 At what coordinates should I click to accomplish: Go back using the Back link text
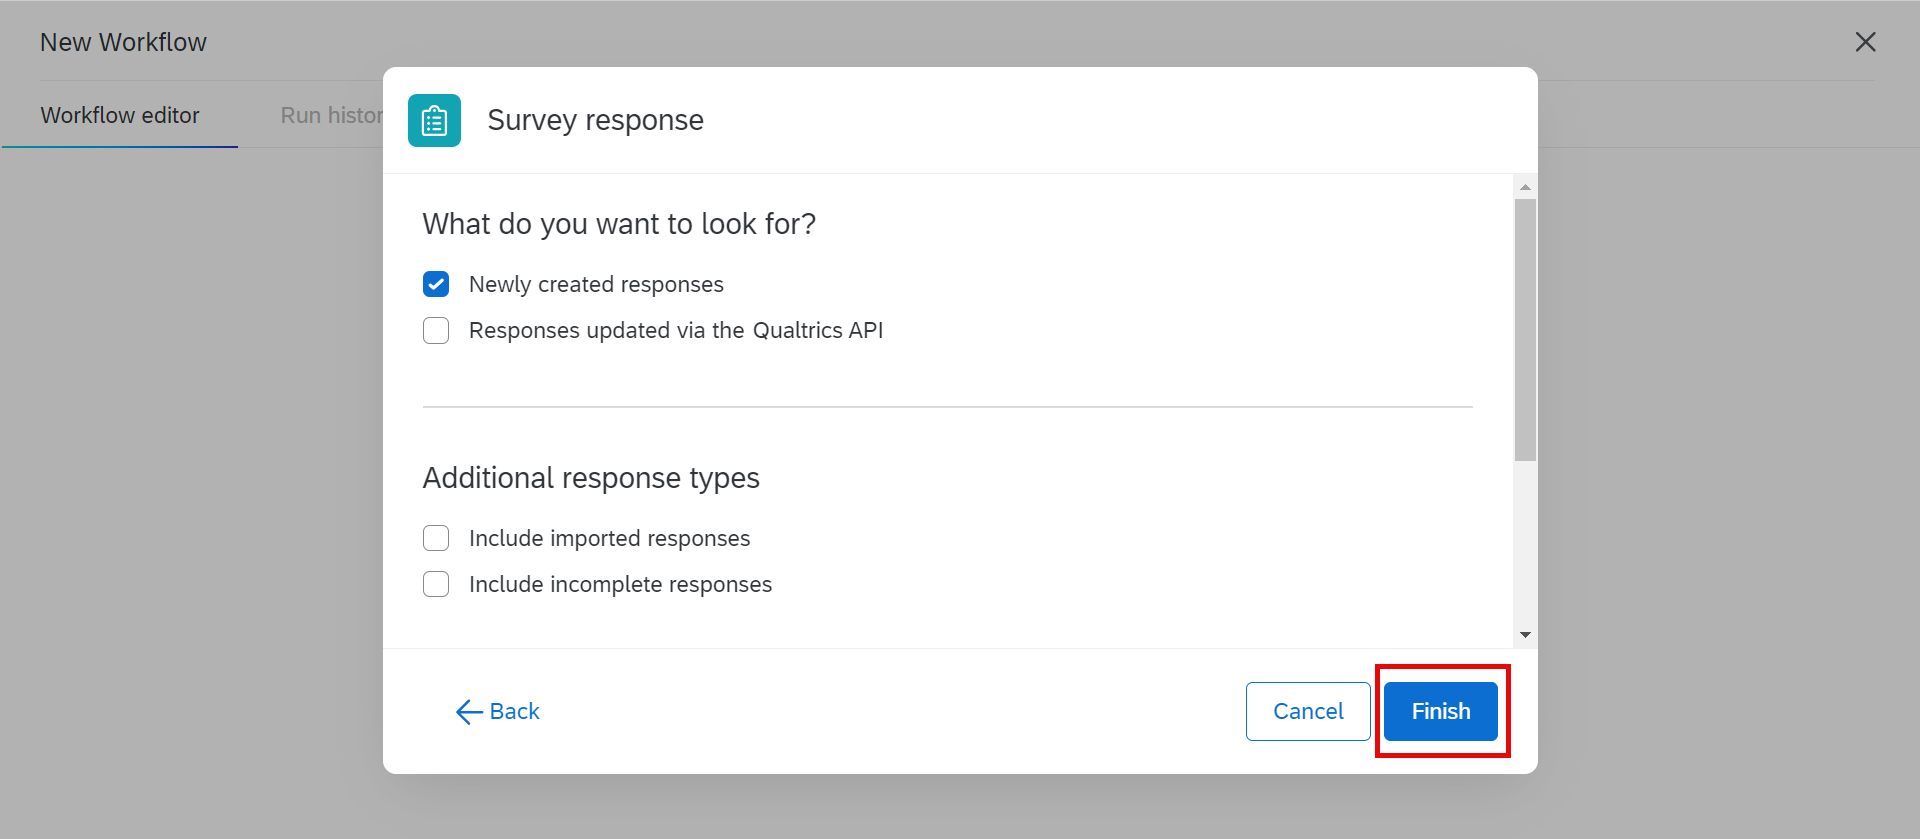coord(514,712)
